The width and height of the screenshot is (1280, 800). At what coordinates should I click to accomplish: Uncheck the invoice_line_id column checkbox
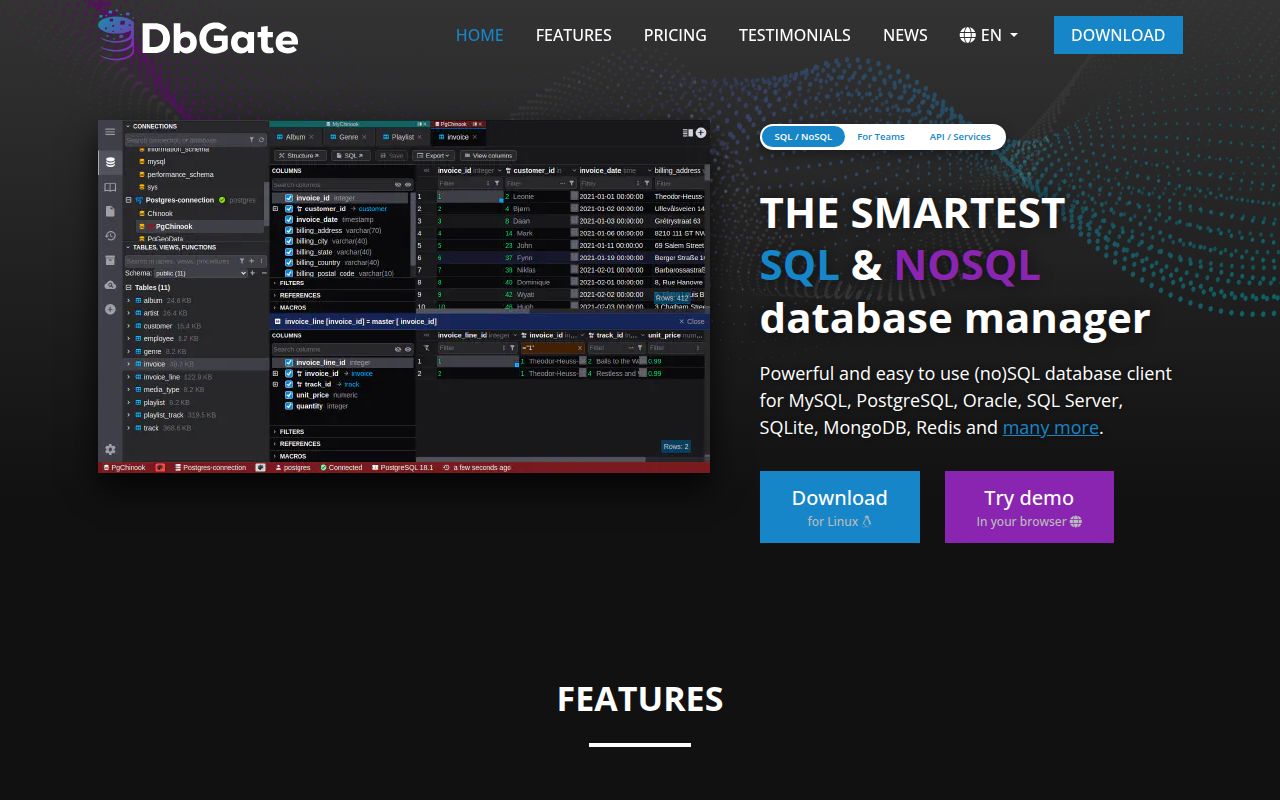pos(289,363)
